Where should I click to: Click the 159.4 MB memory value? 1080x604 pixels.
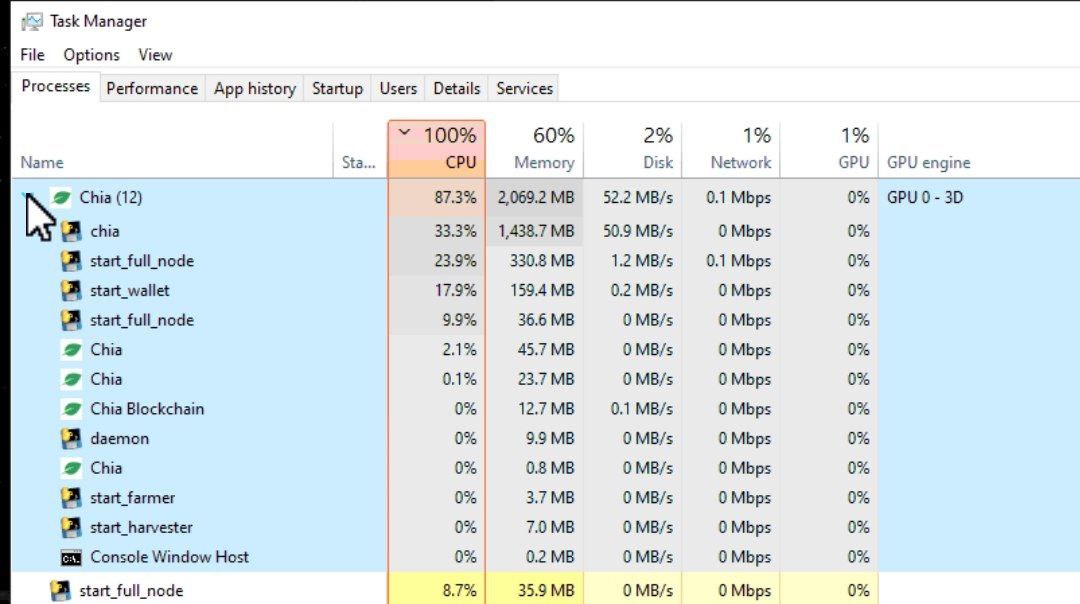click(x=542, y=291)
